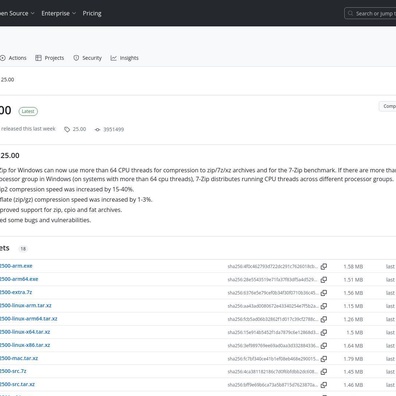
Task: Click the Actions play icon
Action: (x=3, y=58)
